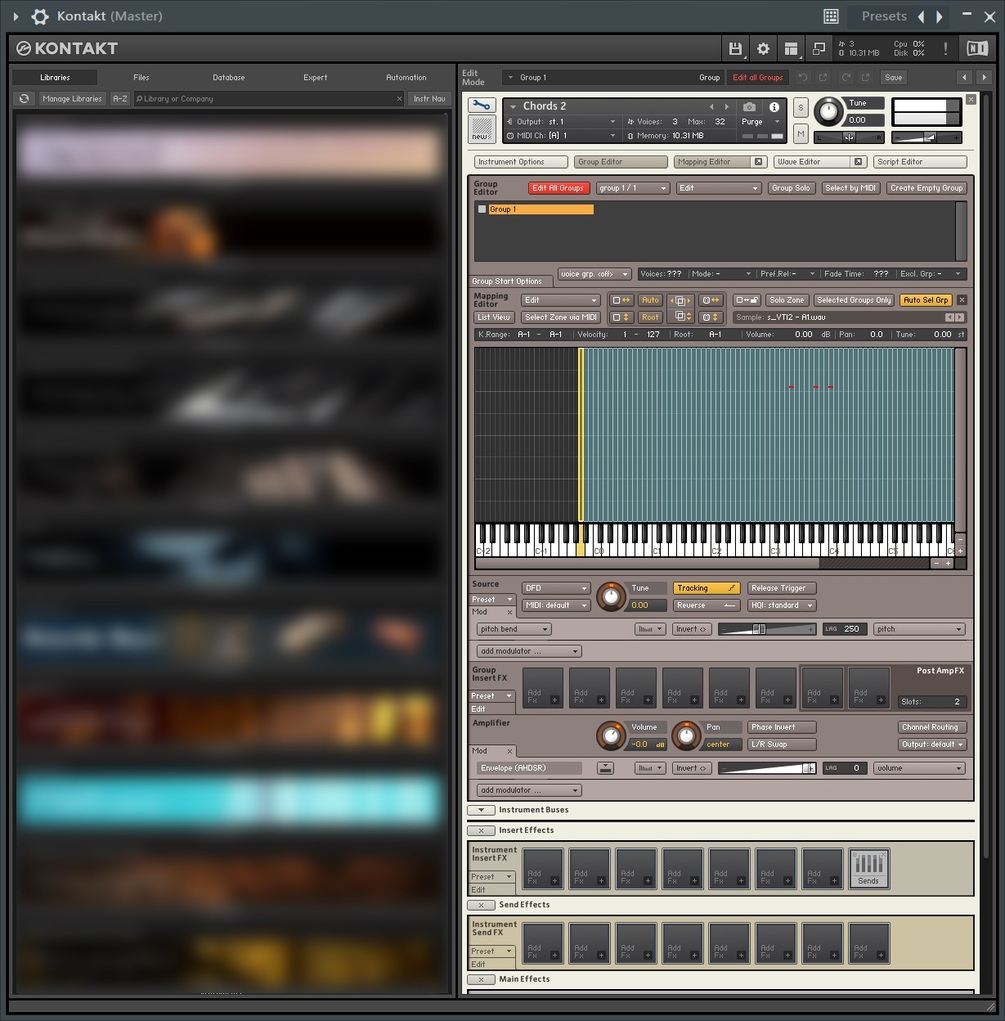Toggle the Group 1 checkbox
The height and width of the screenshot is (1021, 1005).
[x=482, y=209]
